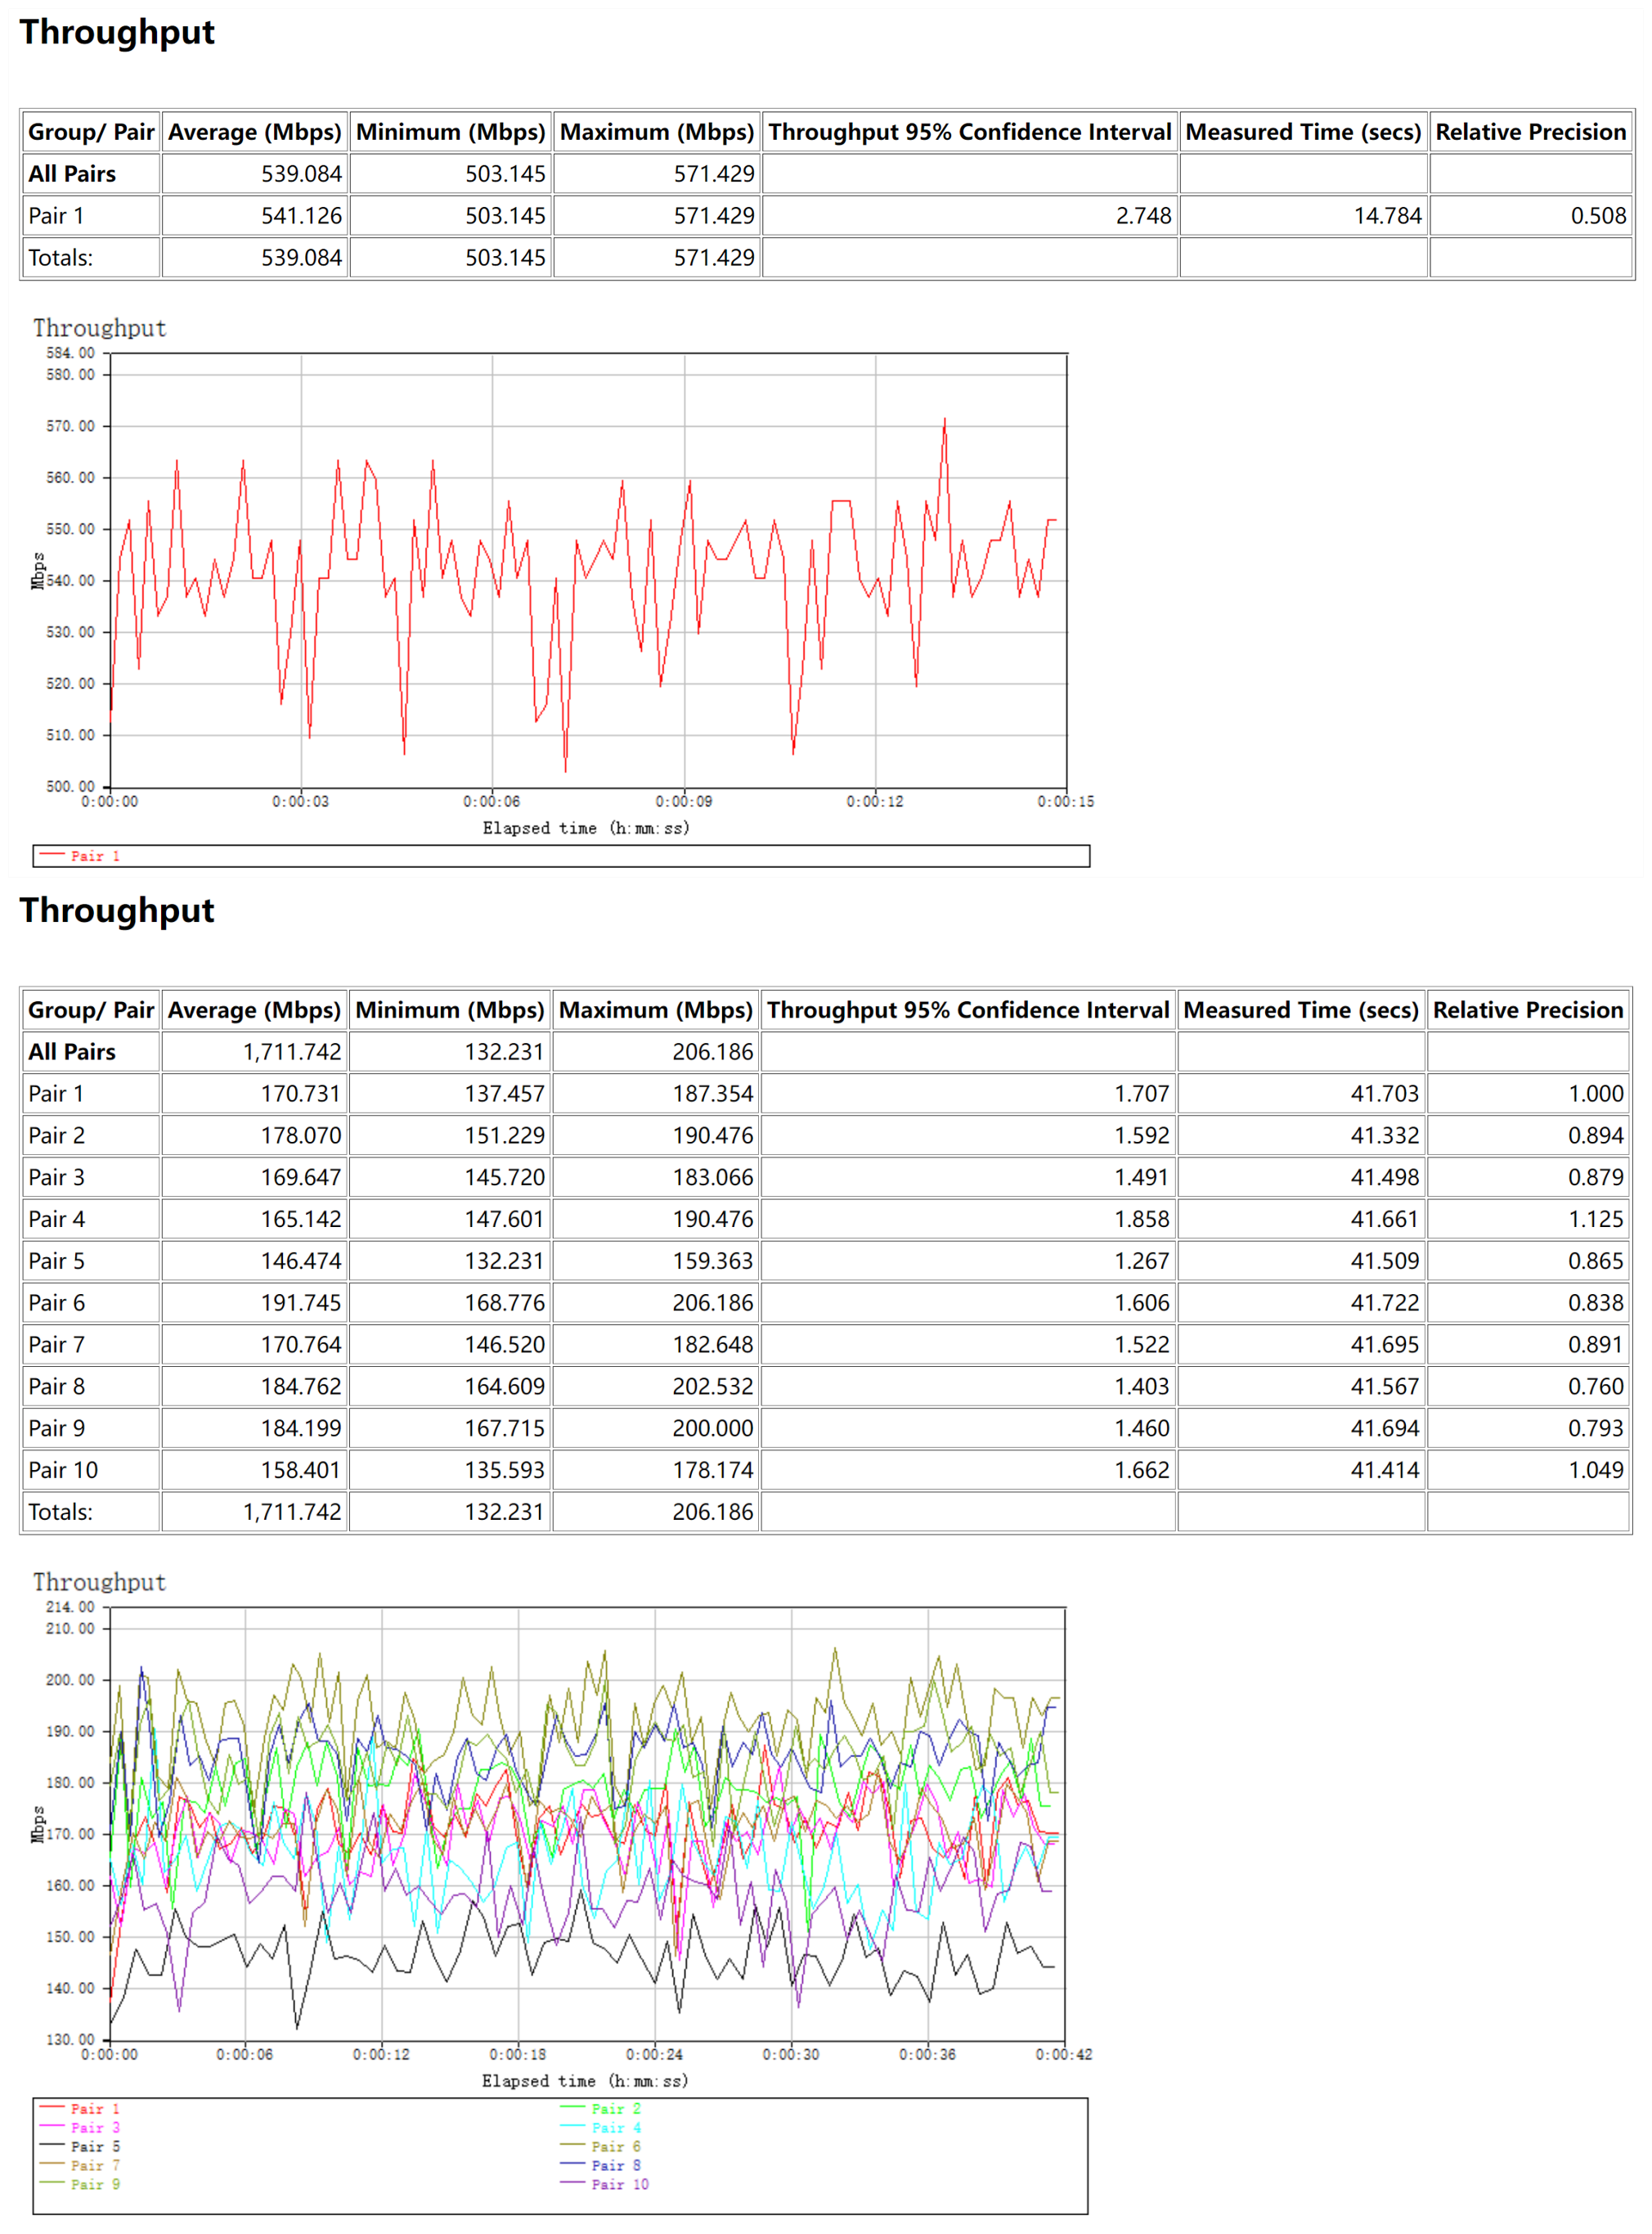This screenshot has height=2234, width=1652.
Task: Click Pair 5 black legend entry
Action: click(x=94, y=2147)
